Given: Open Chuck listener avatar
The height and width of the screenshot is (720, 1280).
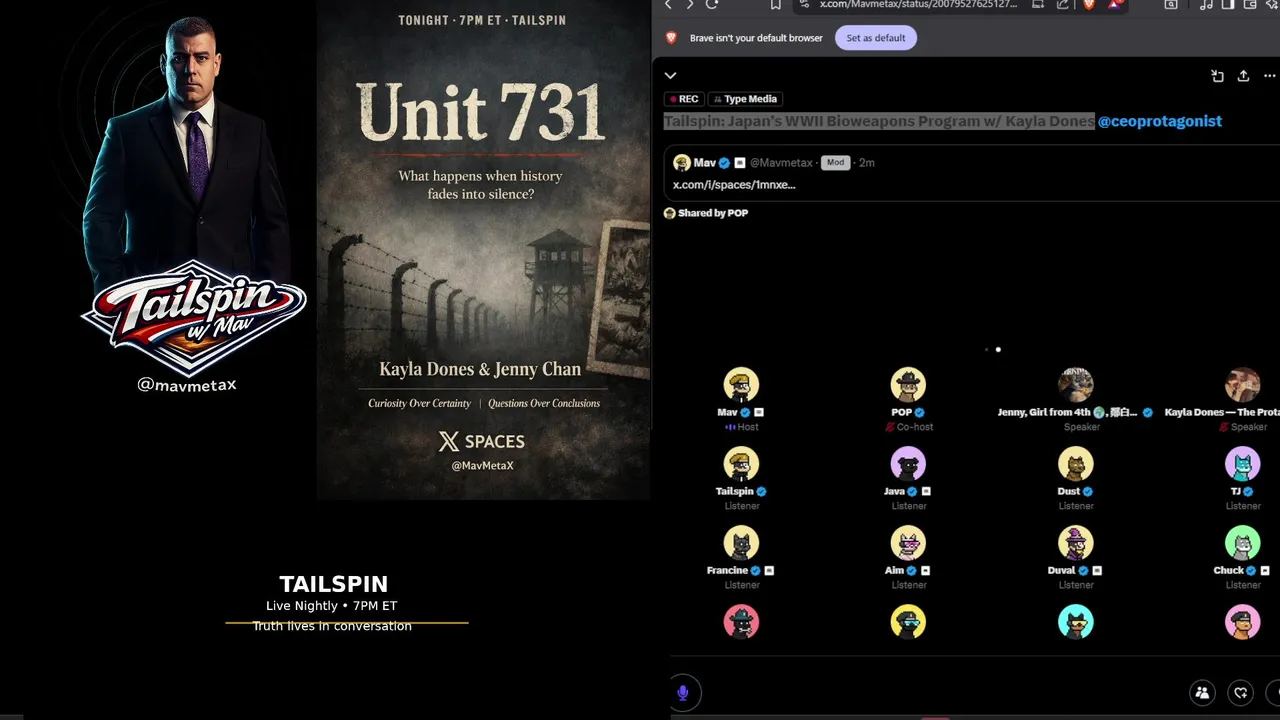Looking at the screenshot, I should click(x=1243, y=543).
